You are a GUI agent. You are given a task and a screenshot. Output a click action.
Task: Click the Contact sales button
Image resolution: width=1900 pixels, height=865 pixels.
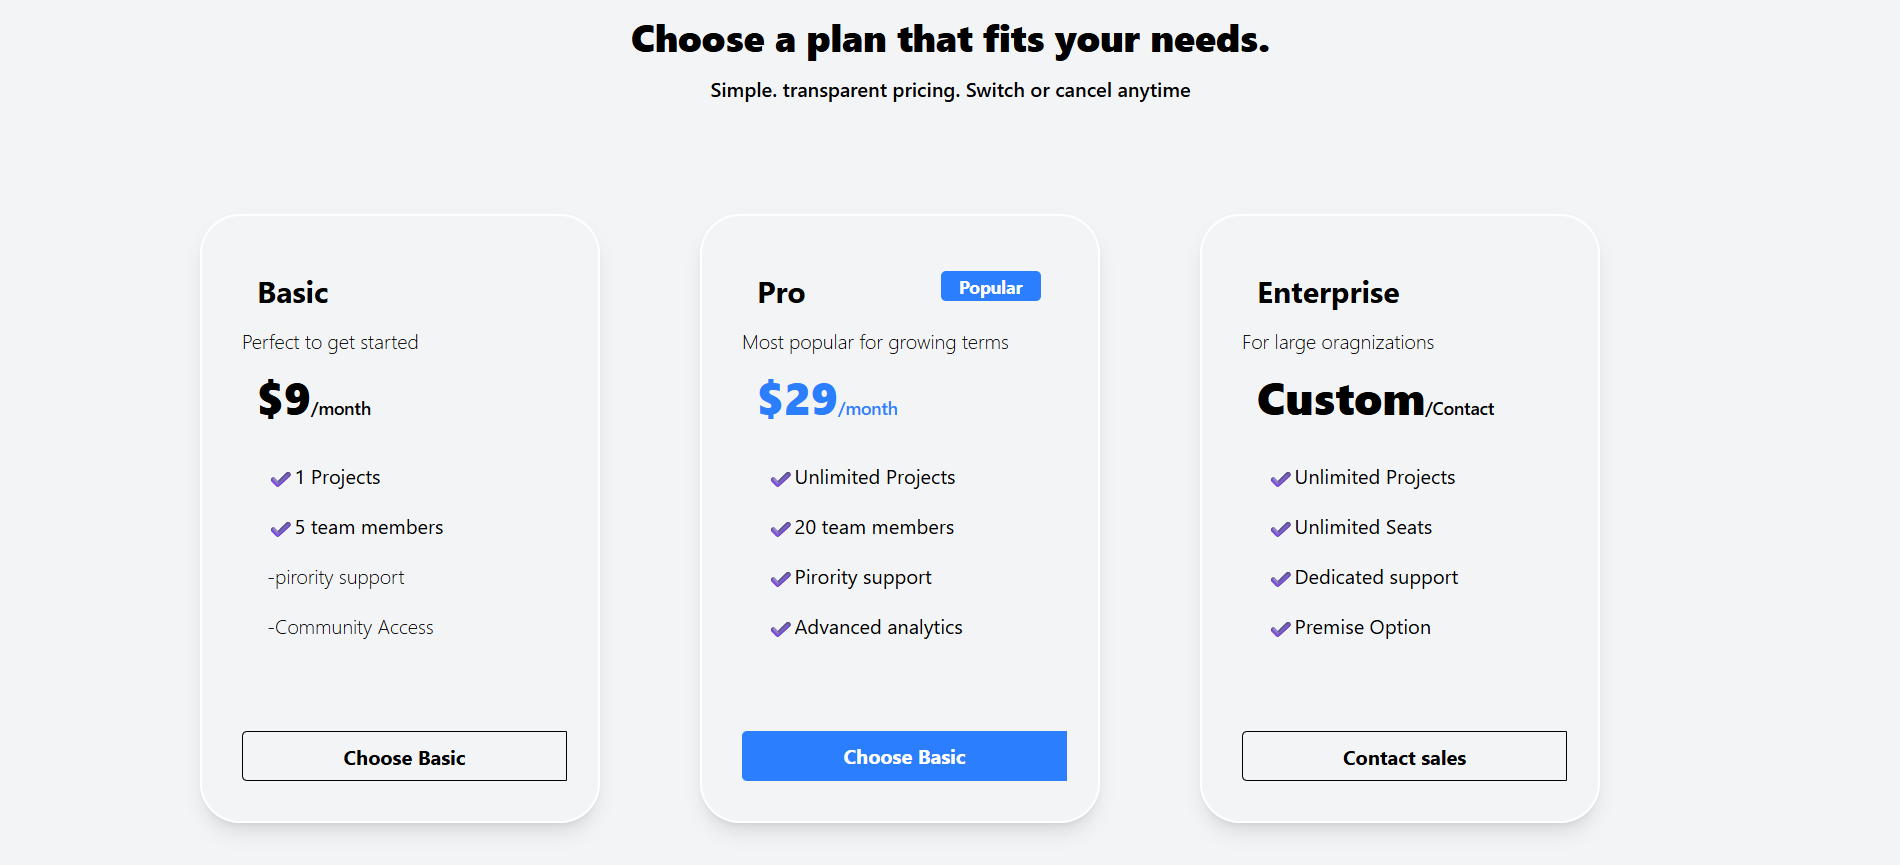coord(1404,757)
